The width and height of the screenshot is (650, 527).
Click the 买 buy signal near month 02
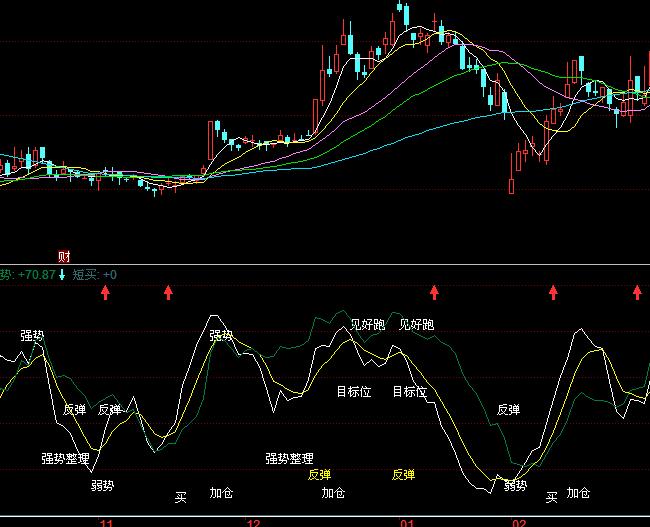551,497
